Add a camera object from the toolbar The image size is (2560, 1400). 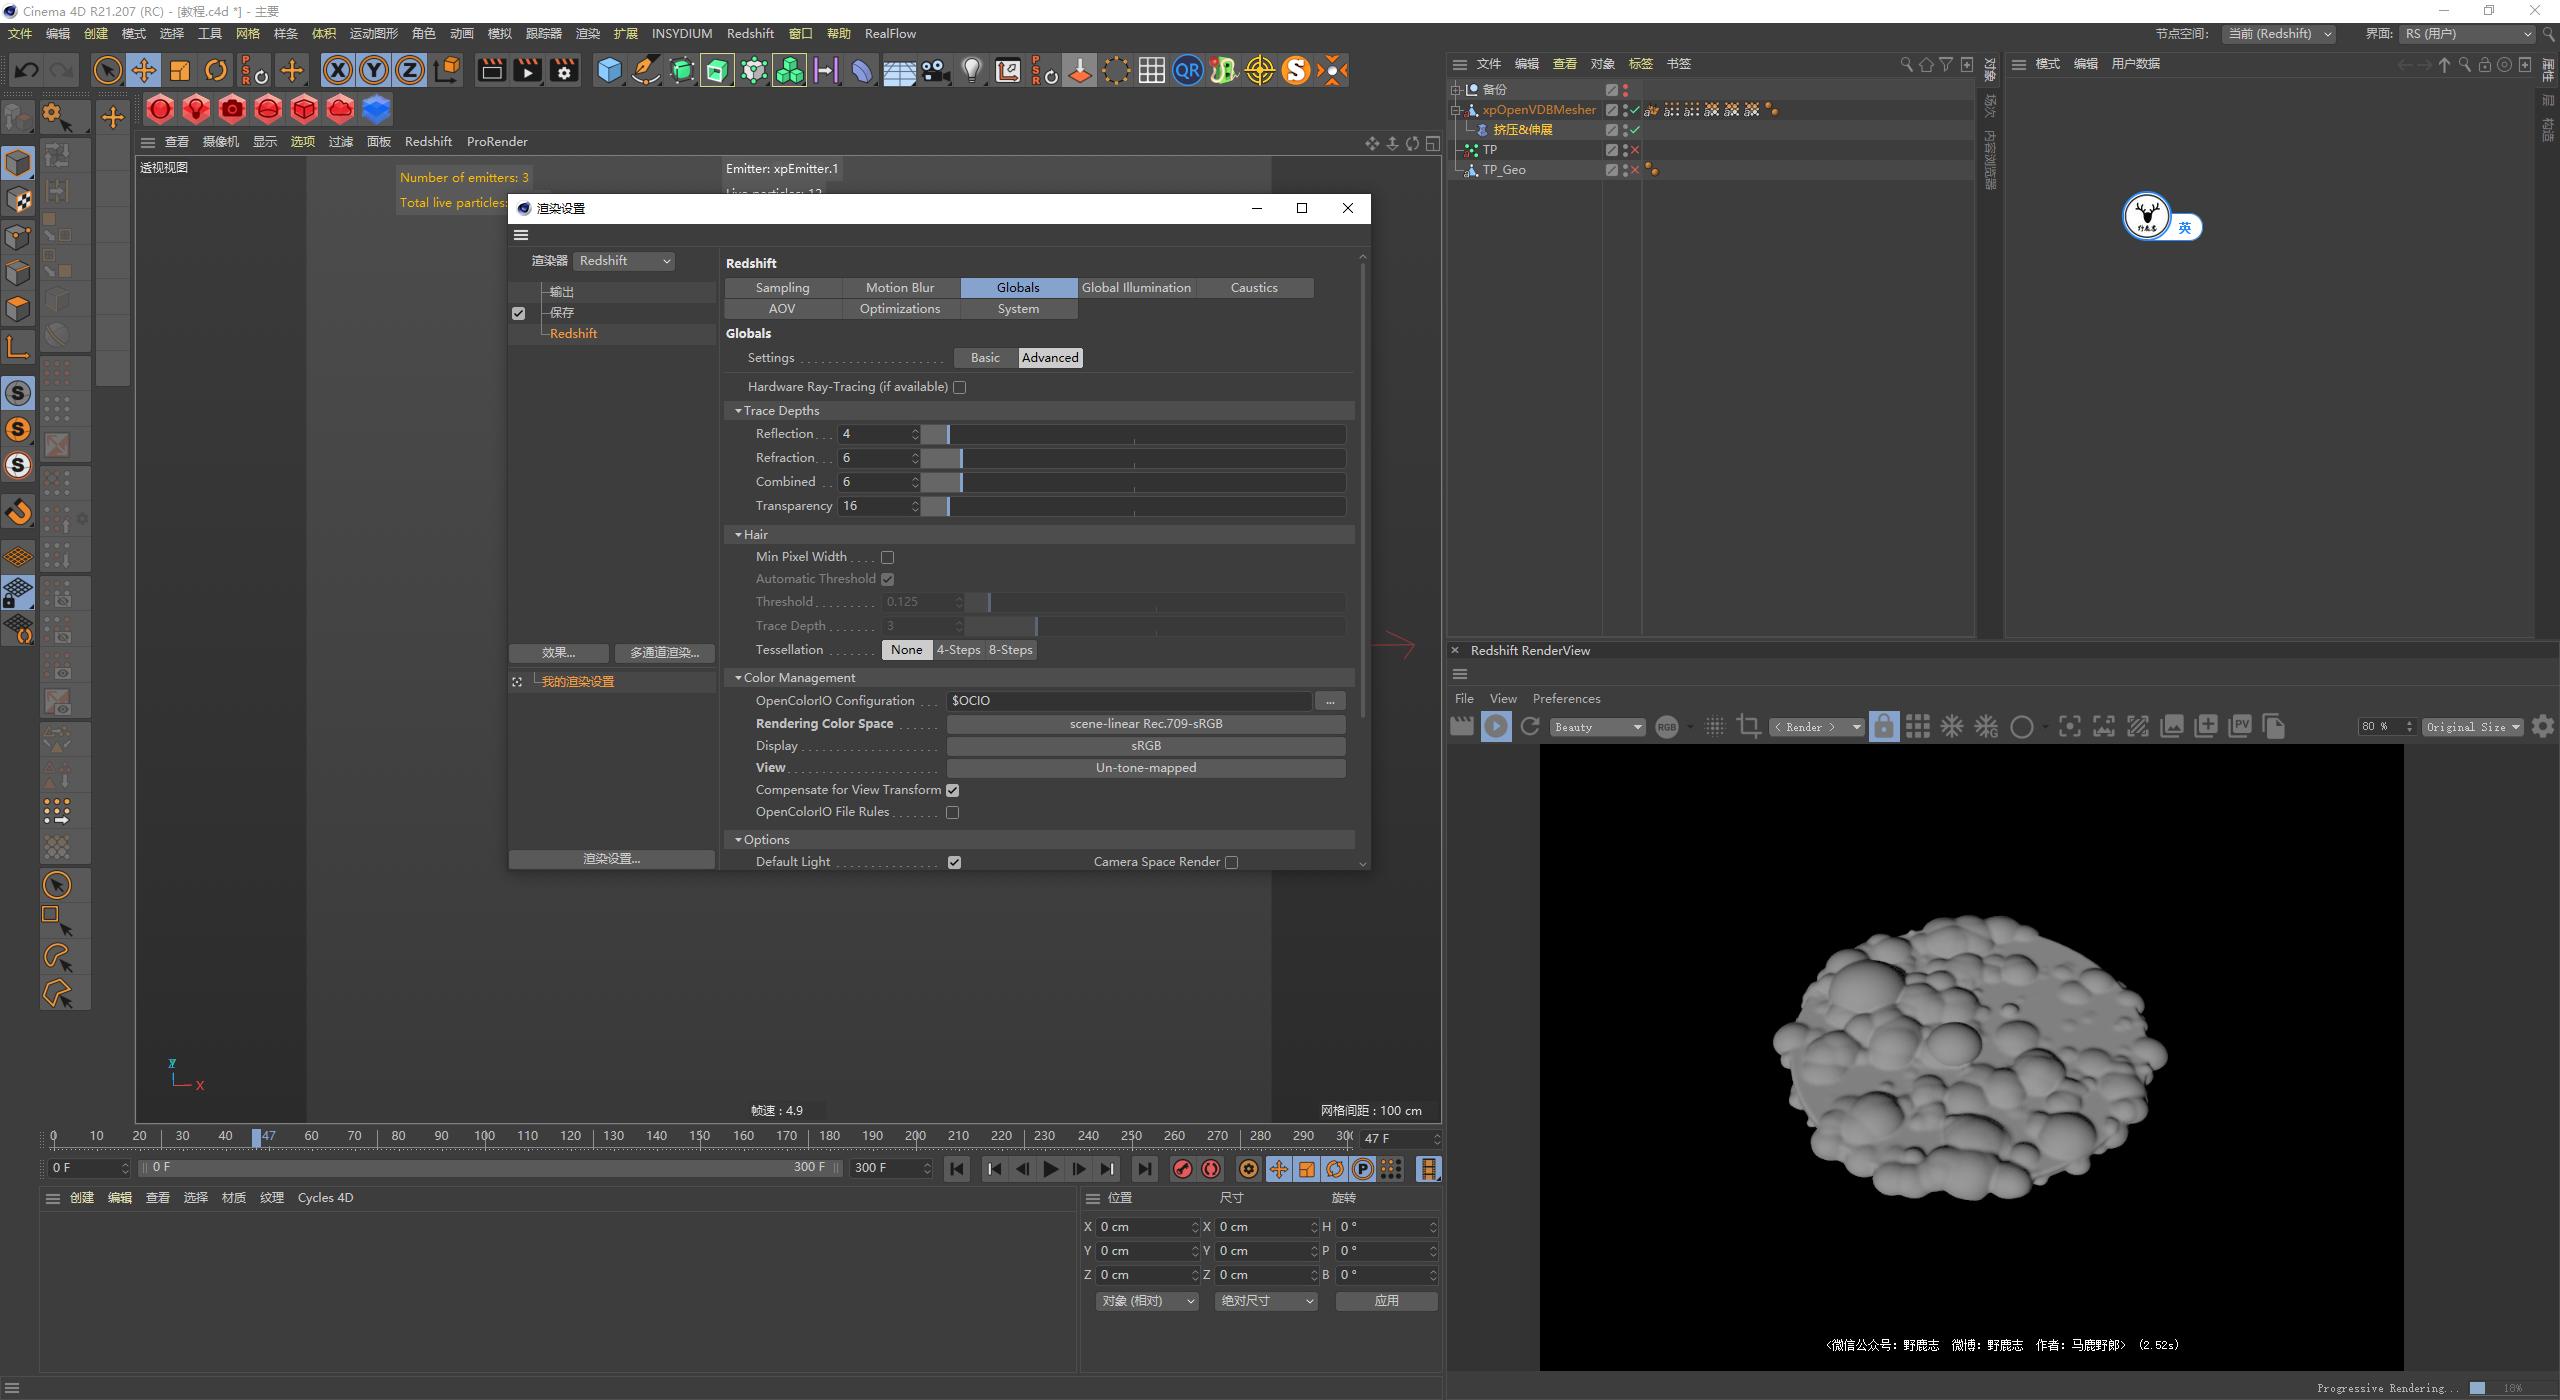click(935, 70)
